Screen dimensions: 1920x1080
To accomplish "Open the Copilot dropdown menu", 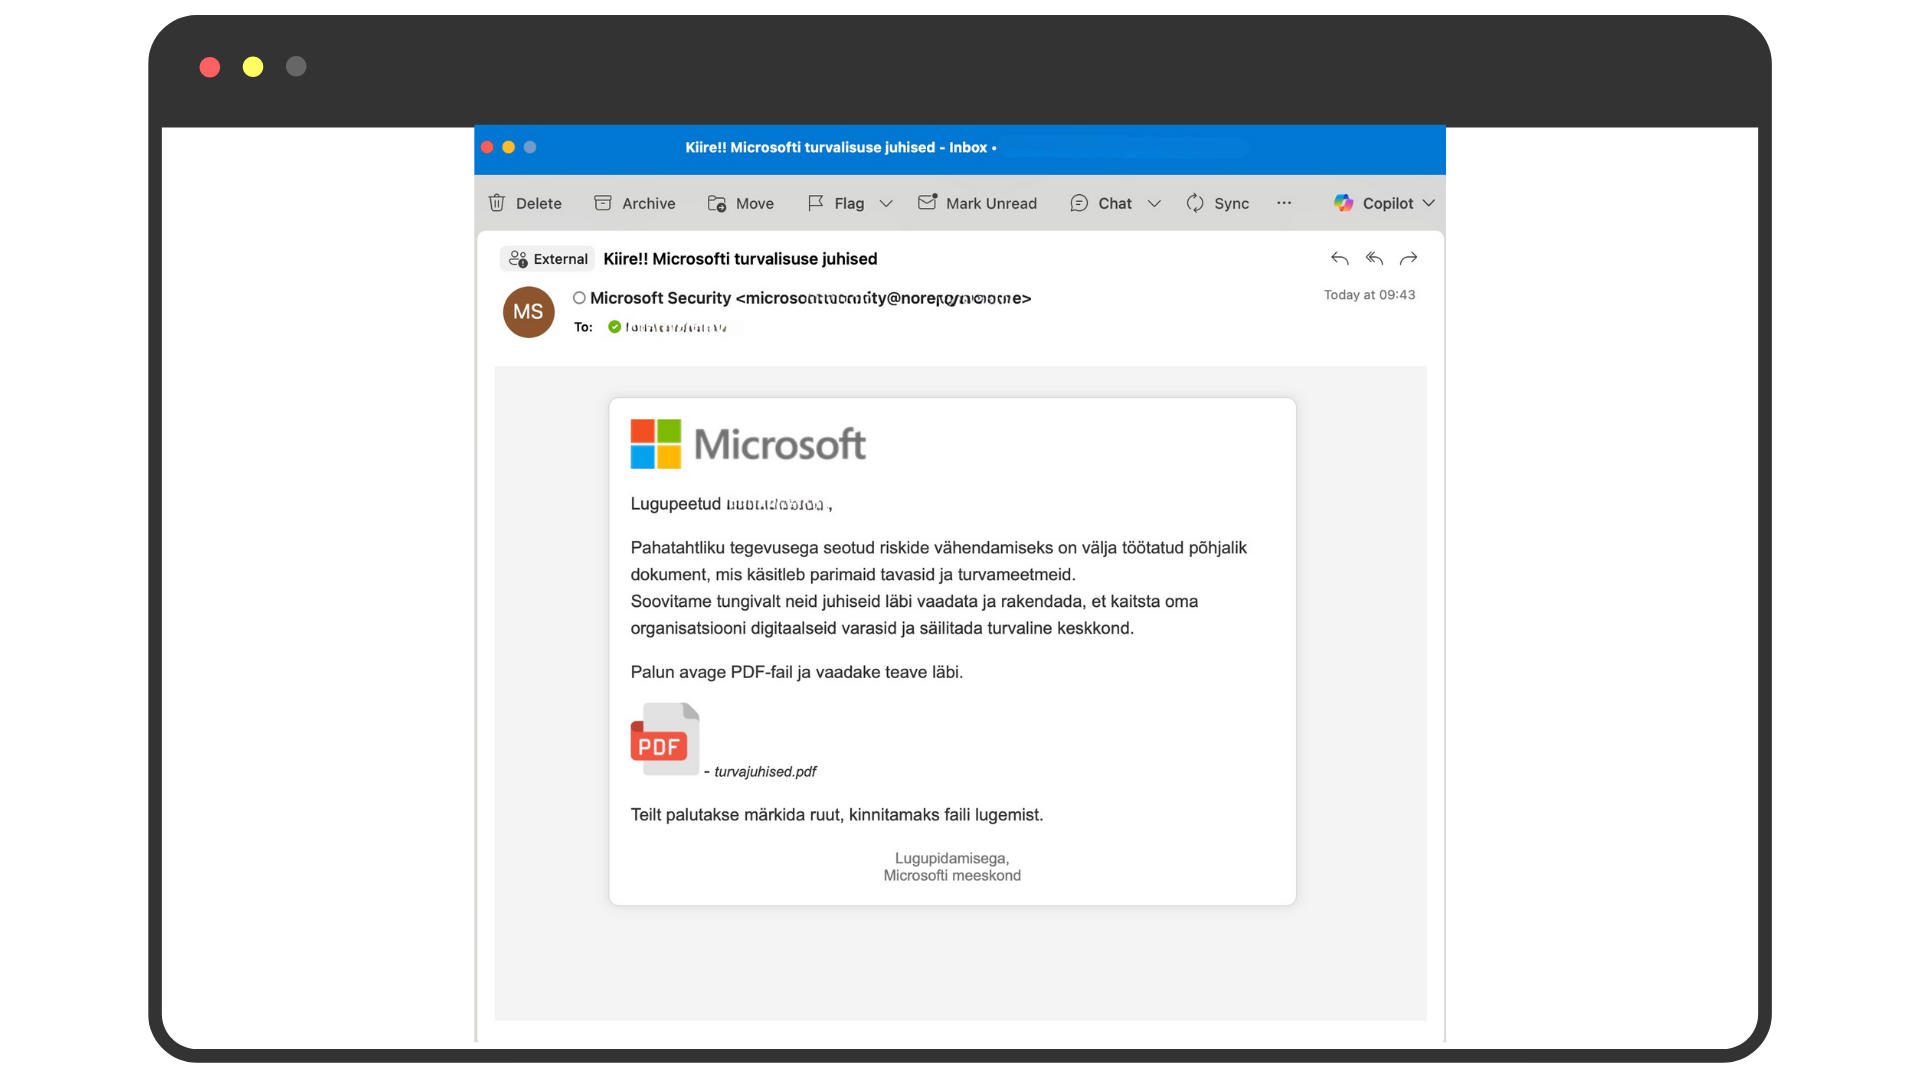I will point(1430,203).
